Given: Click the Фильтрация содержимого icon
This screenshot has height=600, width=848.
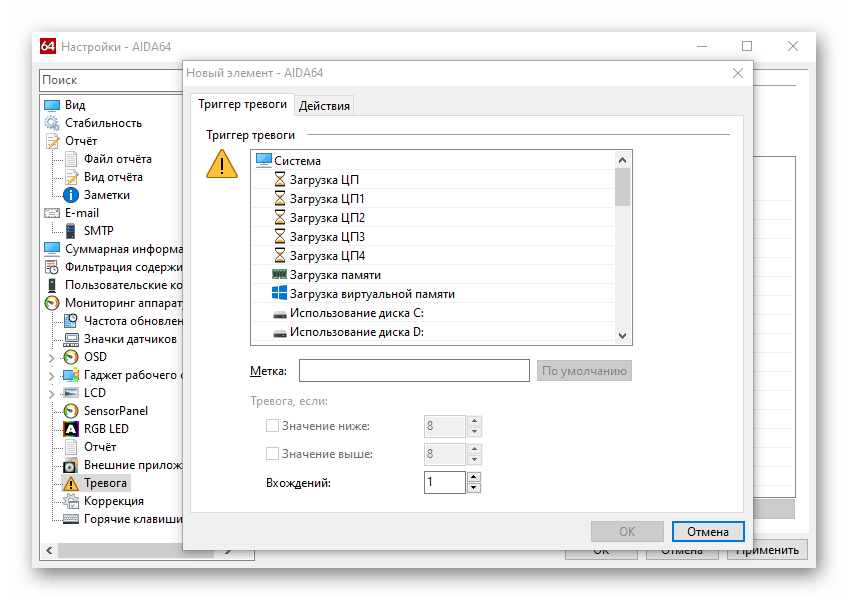Looking at the screenshot, I should click(52, 267).
